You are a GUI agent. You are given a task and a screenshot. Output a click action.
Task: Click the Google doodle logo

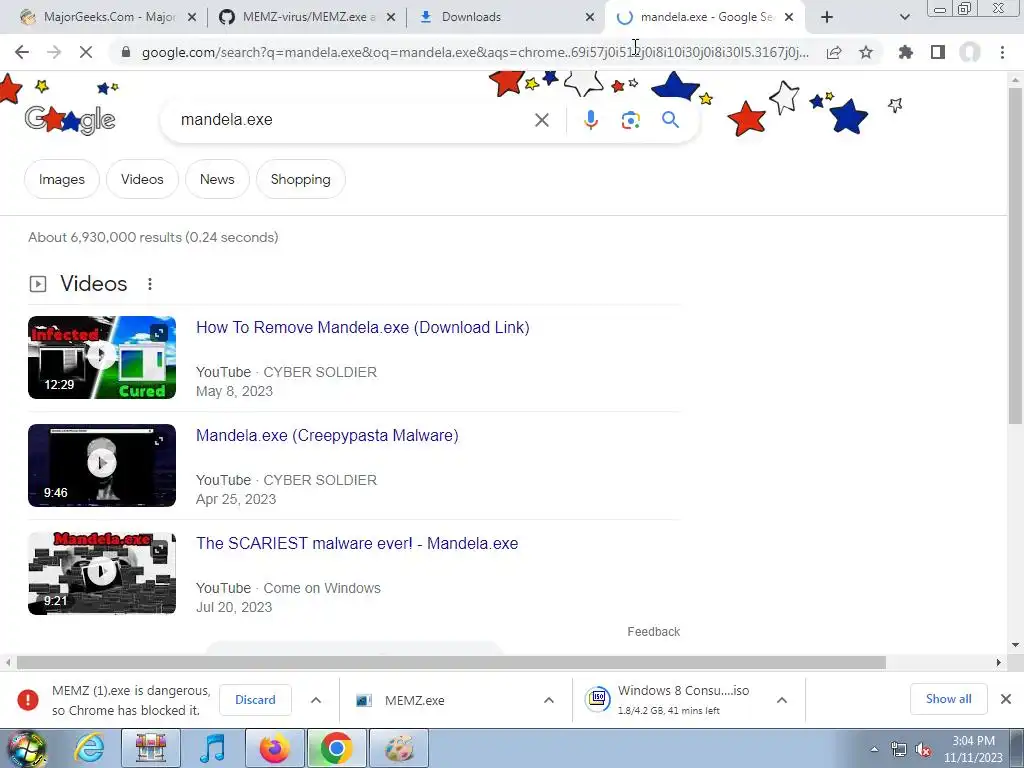click(x=69, y=119)
